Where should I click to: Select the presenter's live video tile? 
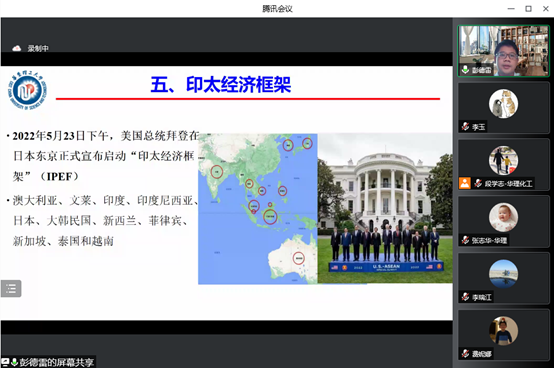click(503, 51)
